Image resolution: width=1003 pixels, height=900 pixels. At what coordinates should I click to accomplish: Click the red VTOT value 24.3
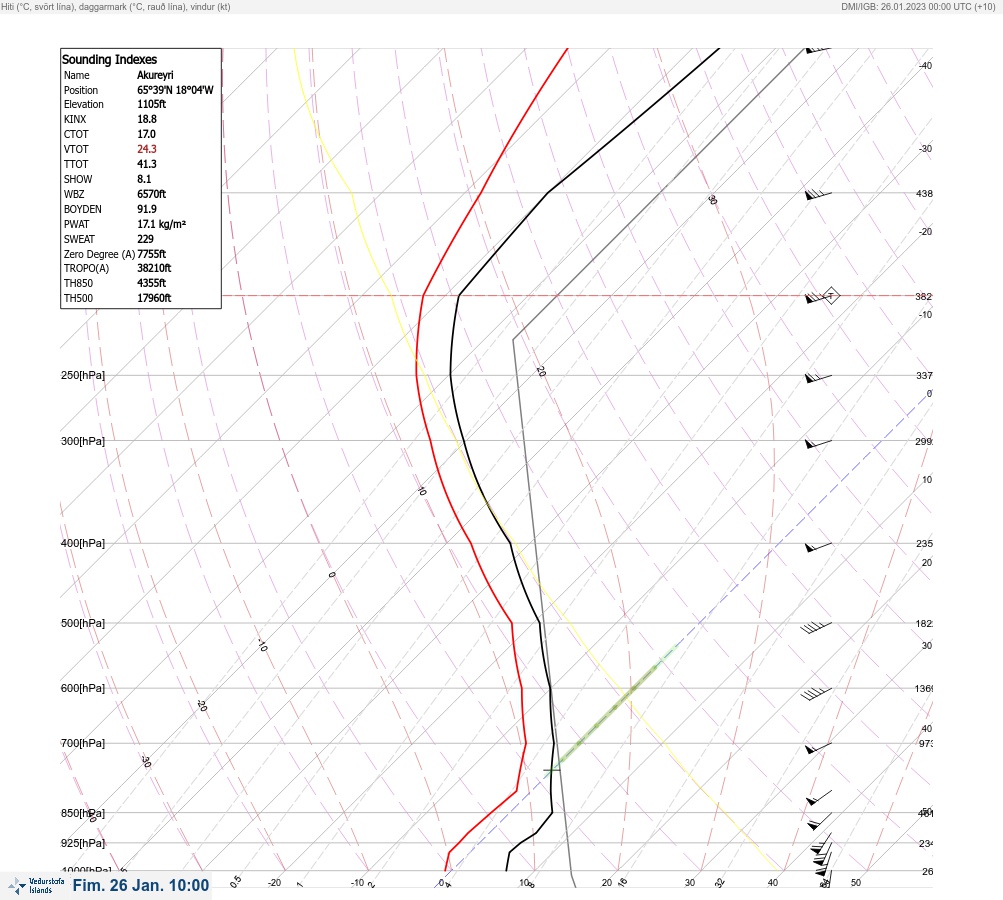pos(147,149)
